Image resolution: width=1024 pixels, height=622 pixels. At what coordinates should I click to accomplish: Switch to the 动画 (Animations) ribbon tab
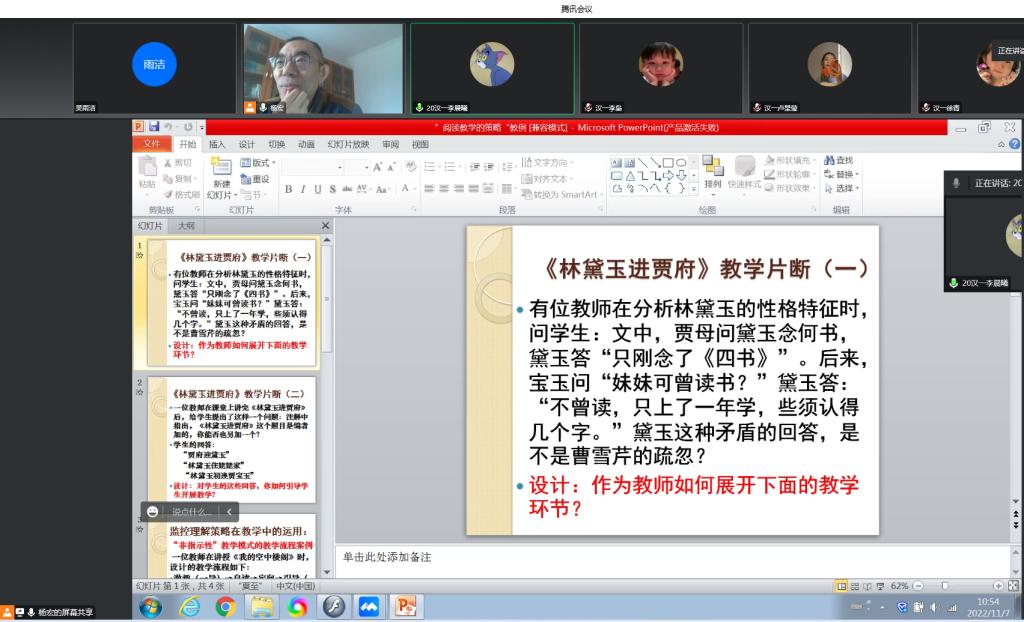306,144
